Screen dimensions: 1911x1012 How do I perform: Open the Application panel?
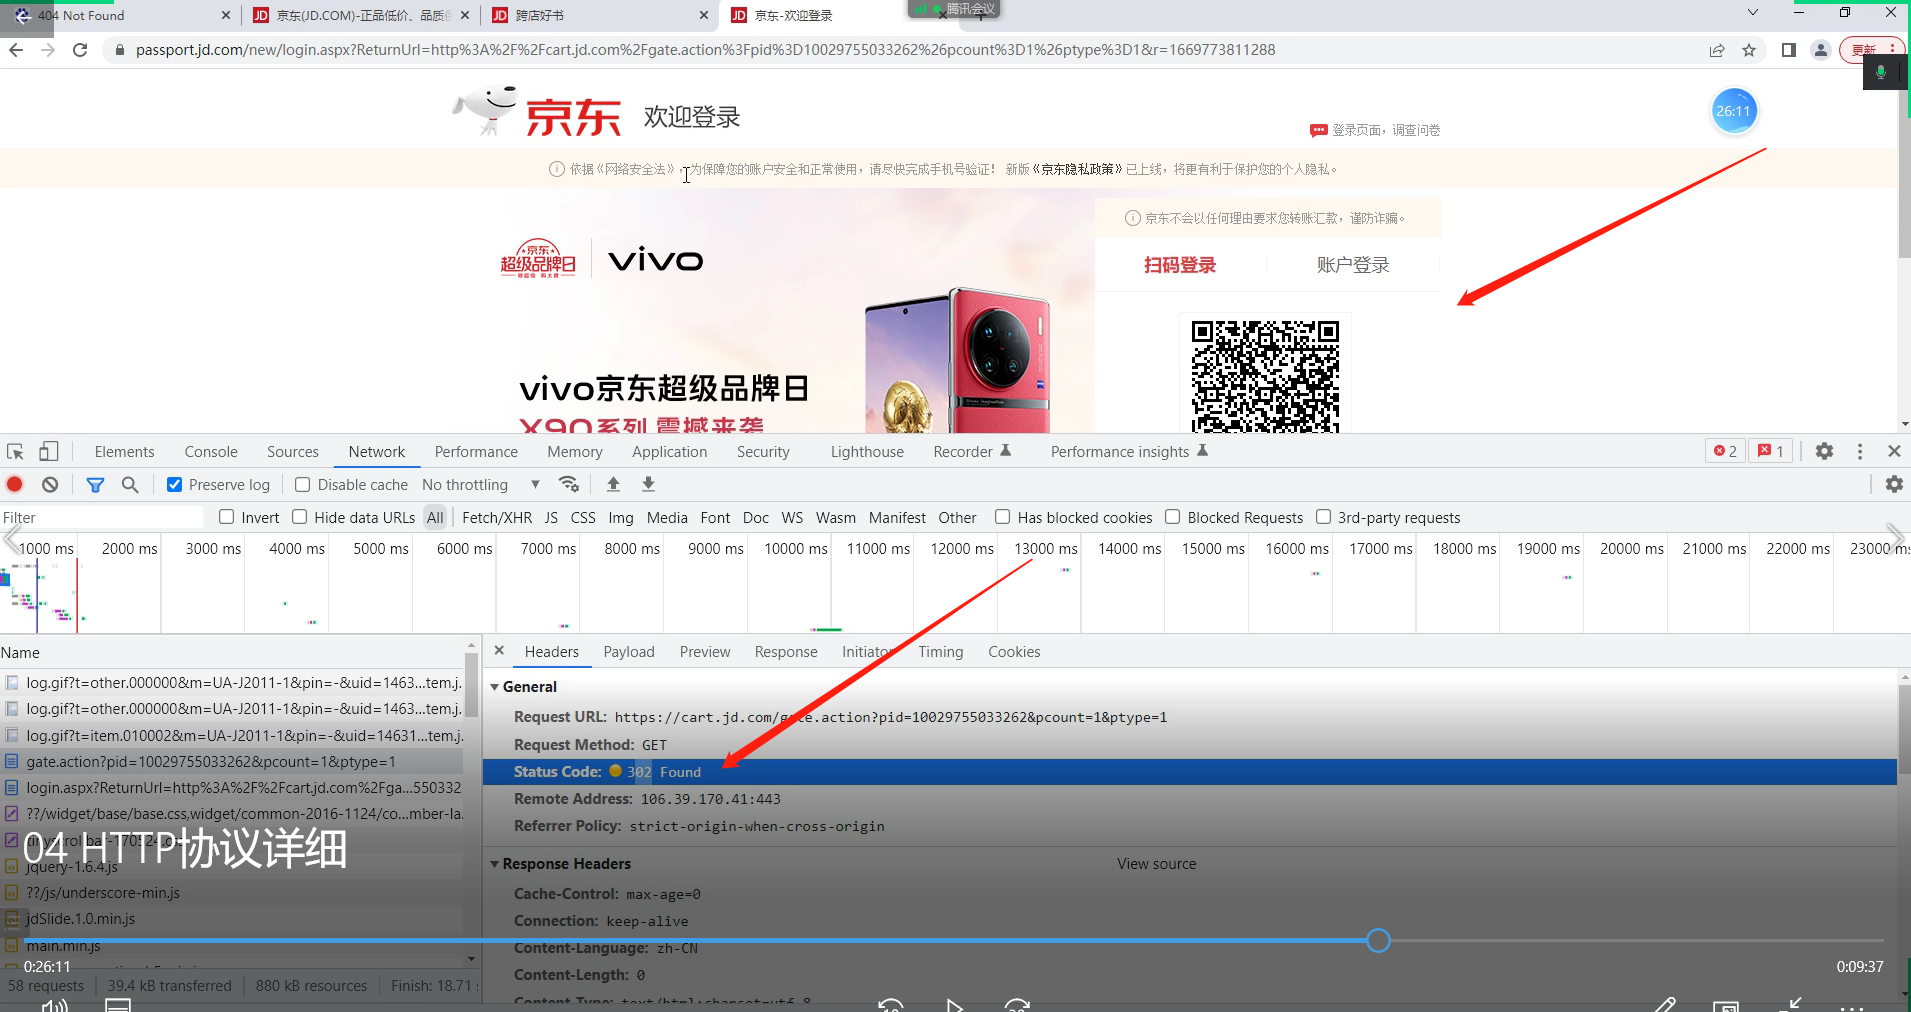coord(669,452)
